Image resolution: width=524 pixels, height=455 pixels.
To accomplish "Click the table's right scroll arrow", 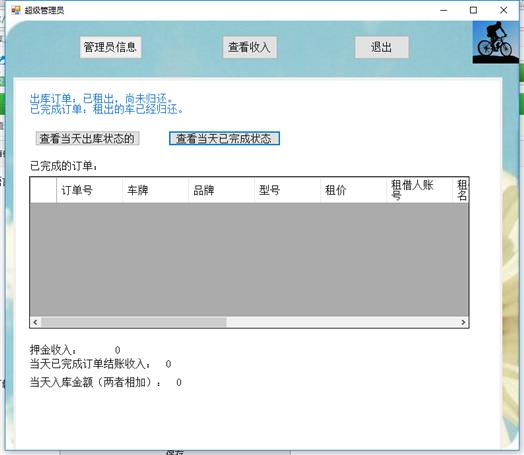I will 463,322.
